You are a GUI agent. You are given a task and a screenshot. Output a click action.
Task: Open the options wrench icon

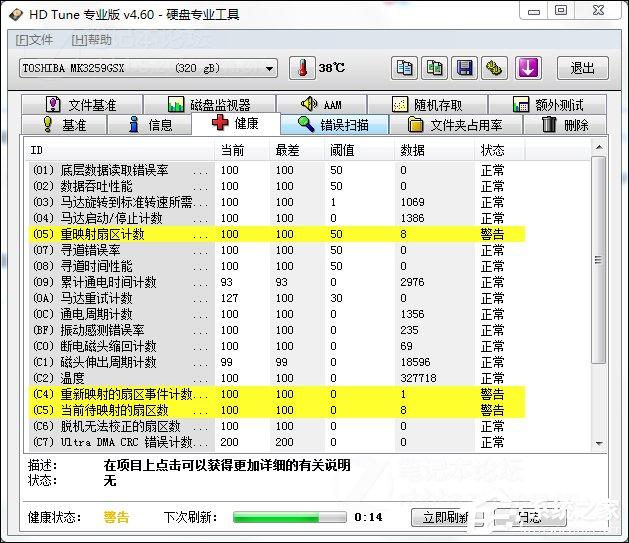pos(494,68)
